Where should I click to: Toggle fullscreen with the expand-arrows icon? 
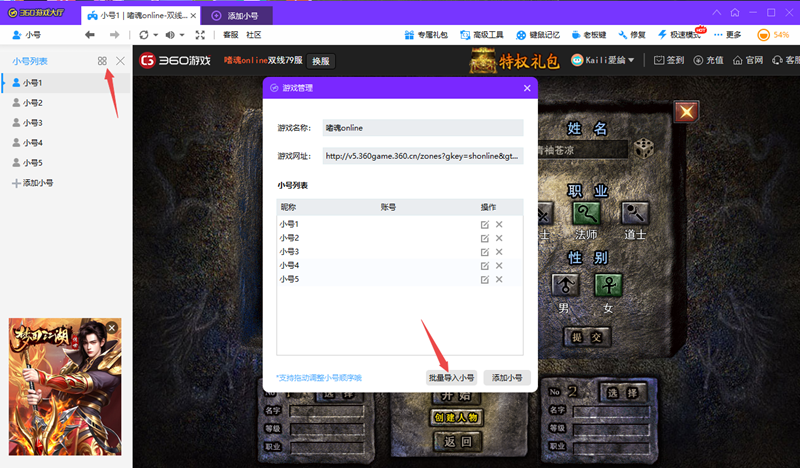[200, 35]
